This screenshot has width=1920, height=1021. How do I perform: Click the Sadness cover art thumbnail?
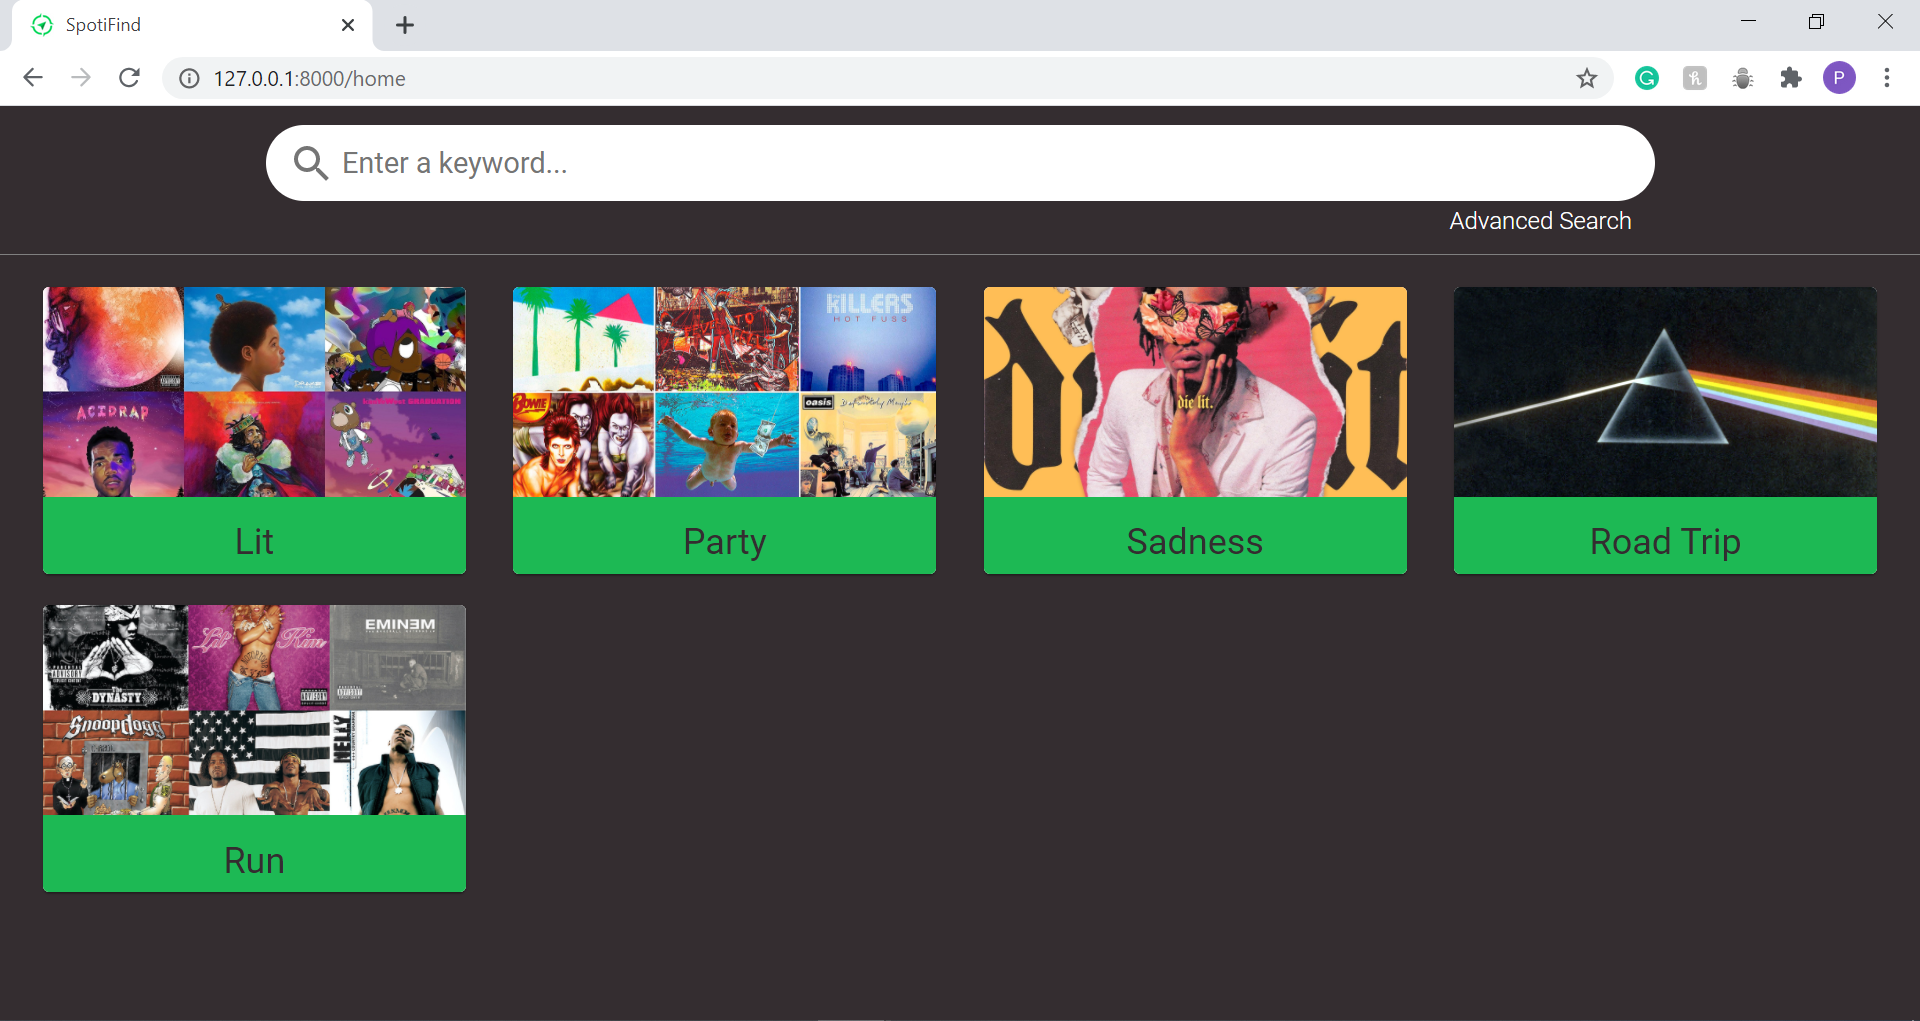pos(1195,392)
